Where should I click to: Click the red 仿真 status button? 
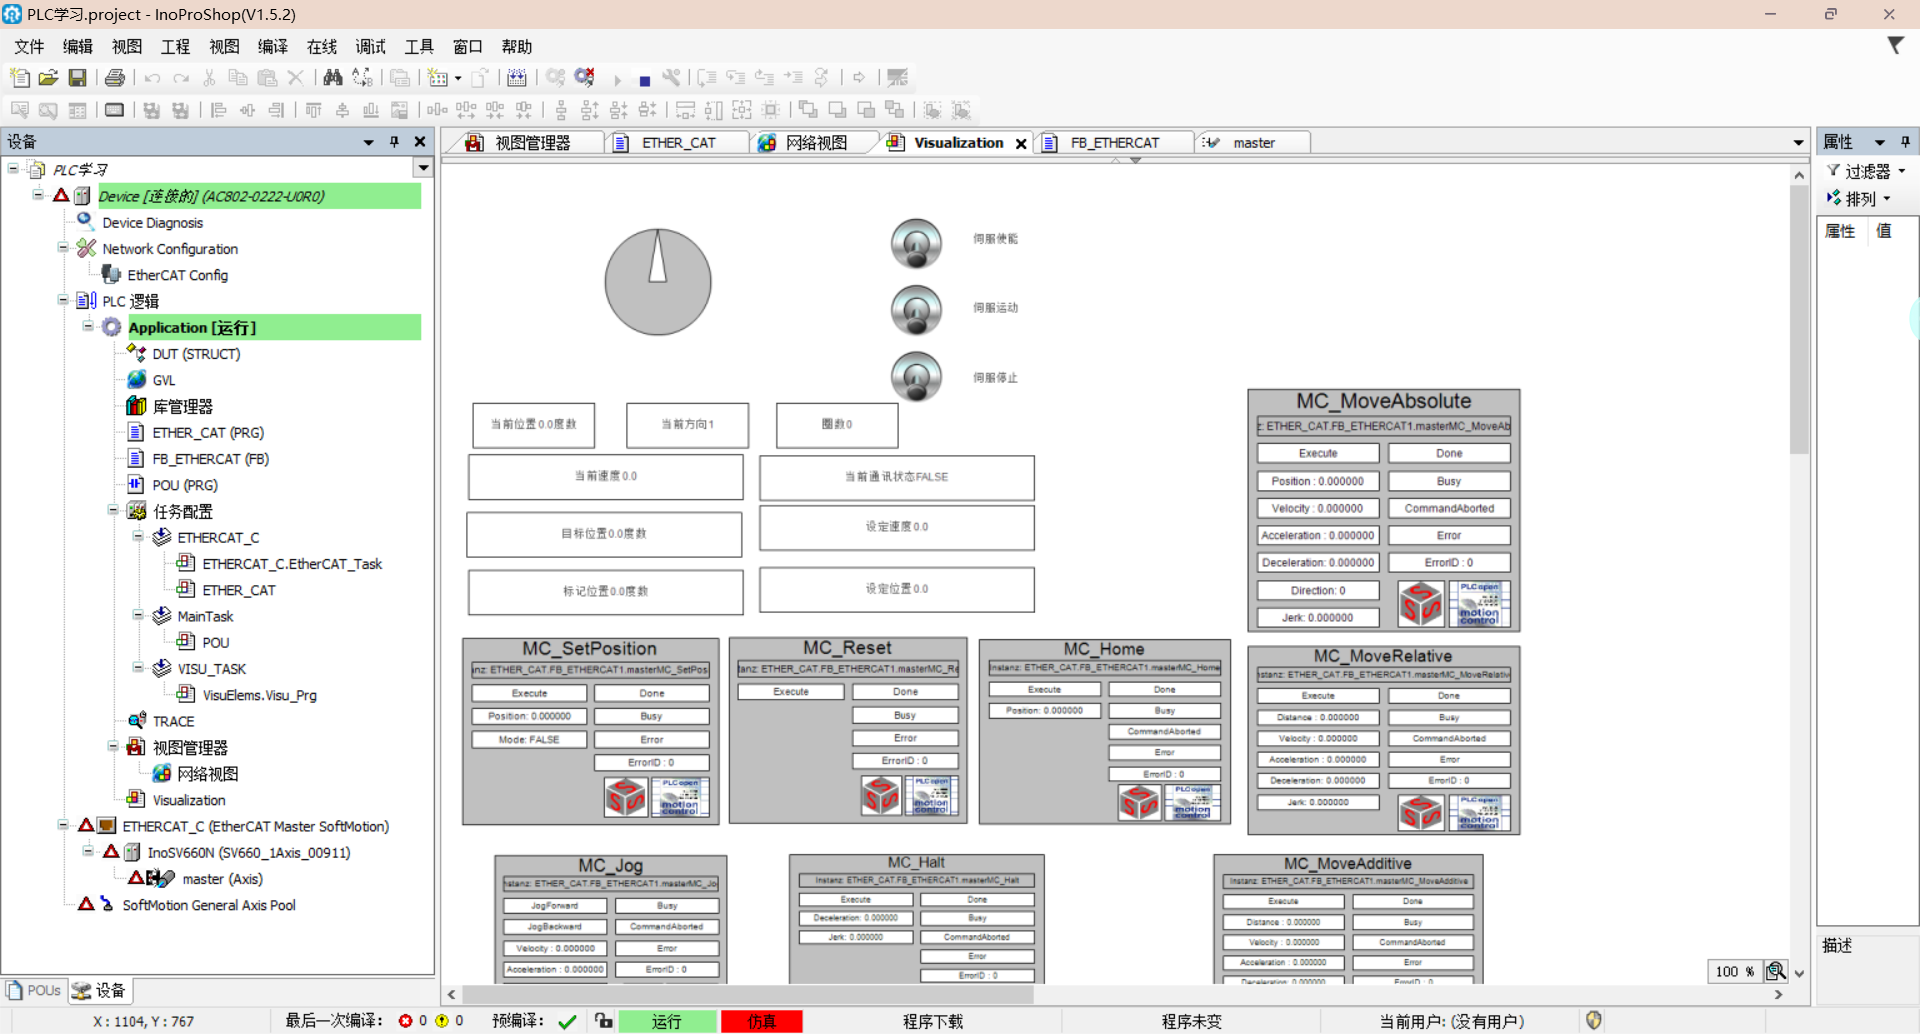pos(761,1021)
